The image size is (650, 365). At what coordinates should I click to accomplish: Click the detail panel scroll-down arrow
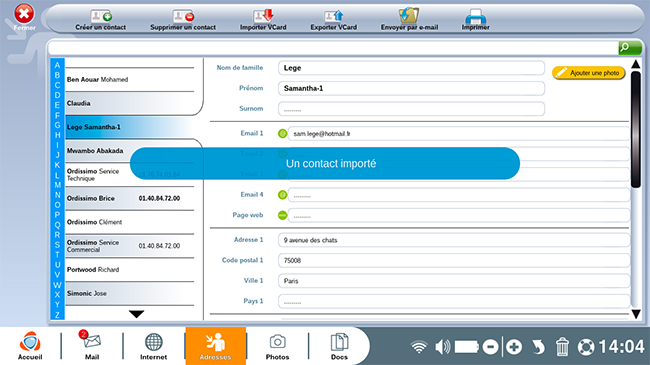[636, 314]
